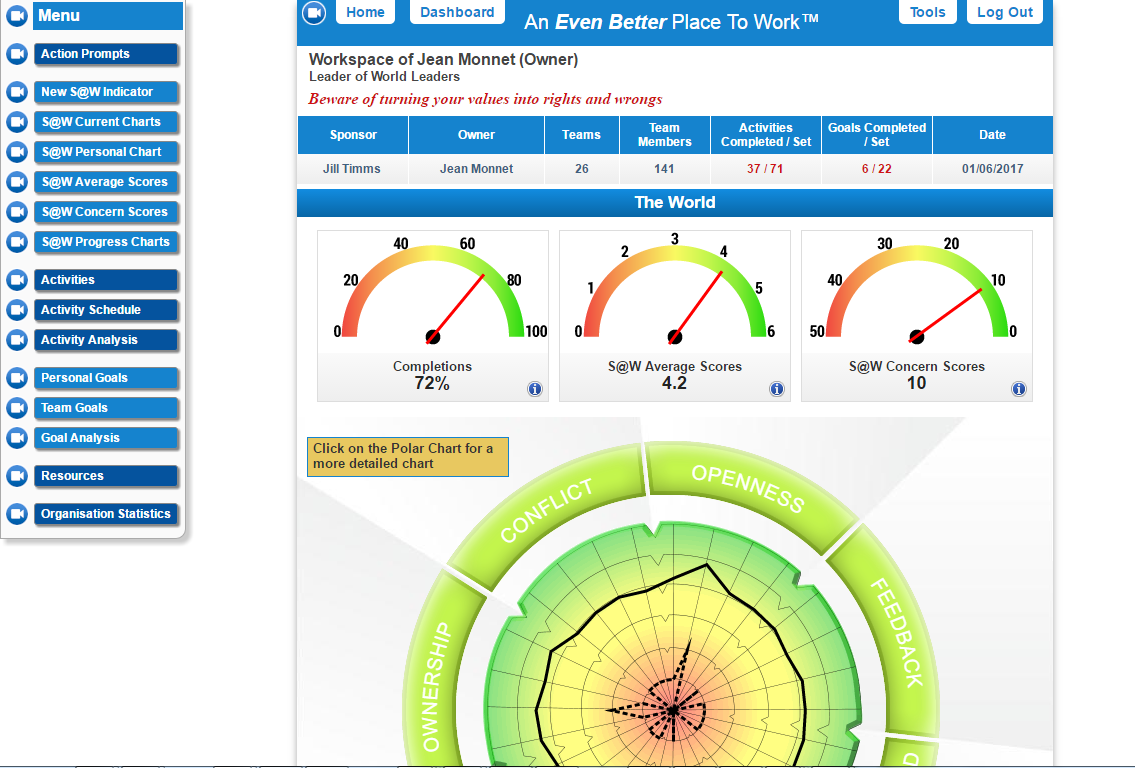The width and height of the screenshot is (1135, 768).
Task: Show S@W Average Scores page
Action: pos(106,182)
